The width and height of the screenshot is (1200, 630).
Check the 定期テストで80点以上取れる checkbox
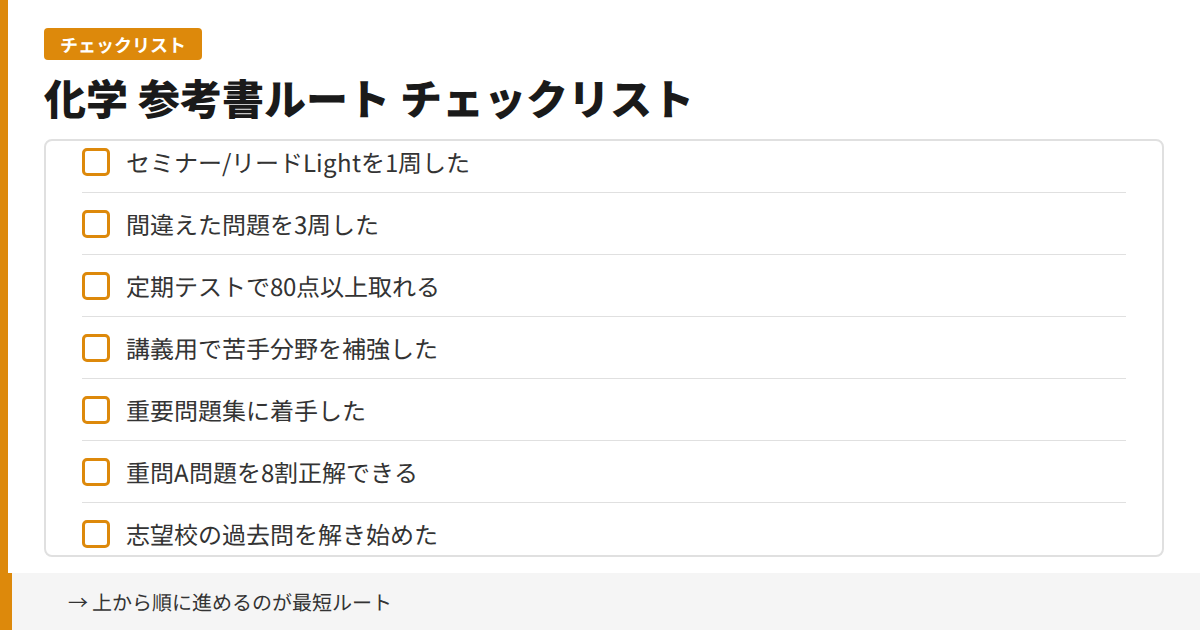coord(95,286)
